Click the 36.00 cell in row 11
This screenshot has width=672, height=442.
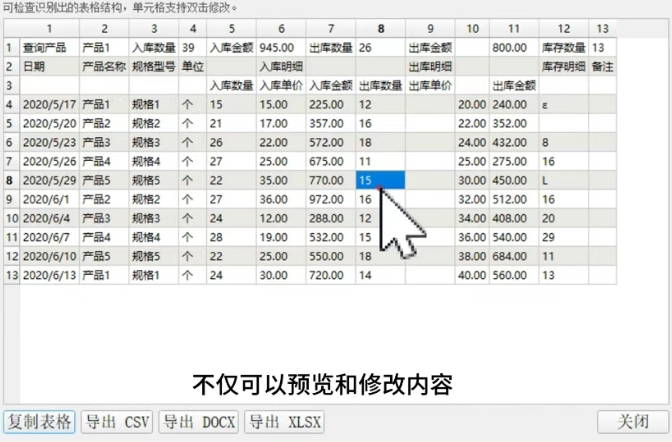(472, 237)
